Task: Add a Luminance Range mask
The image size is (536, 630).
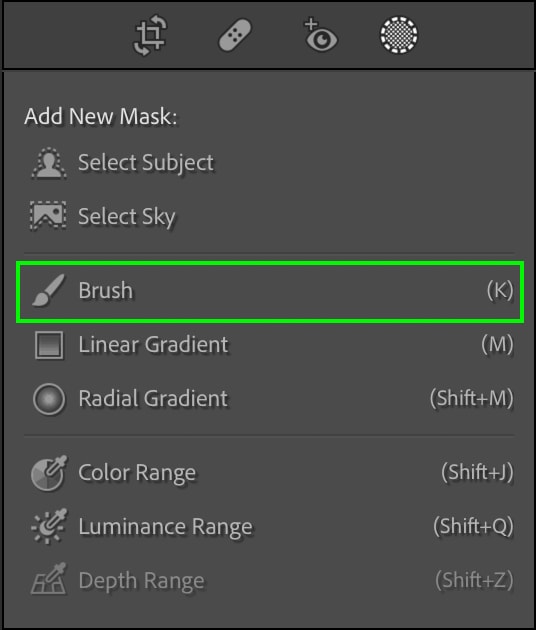Action: [268, 527]
